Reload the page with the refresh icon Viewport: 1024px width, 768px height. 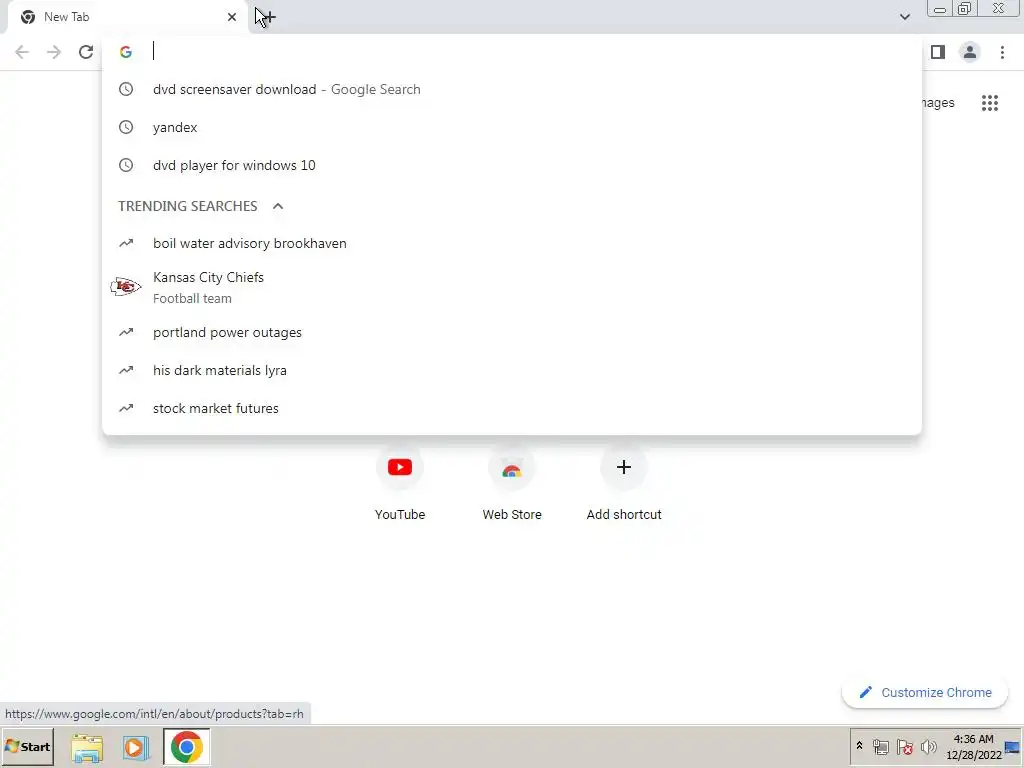[x=86, y=52]
